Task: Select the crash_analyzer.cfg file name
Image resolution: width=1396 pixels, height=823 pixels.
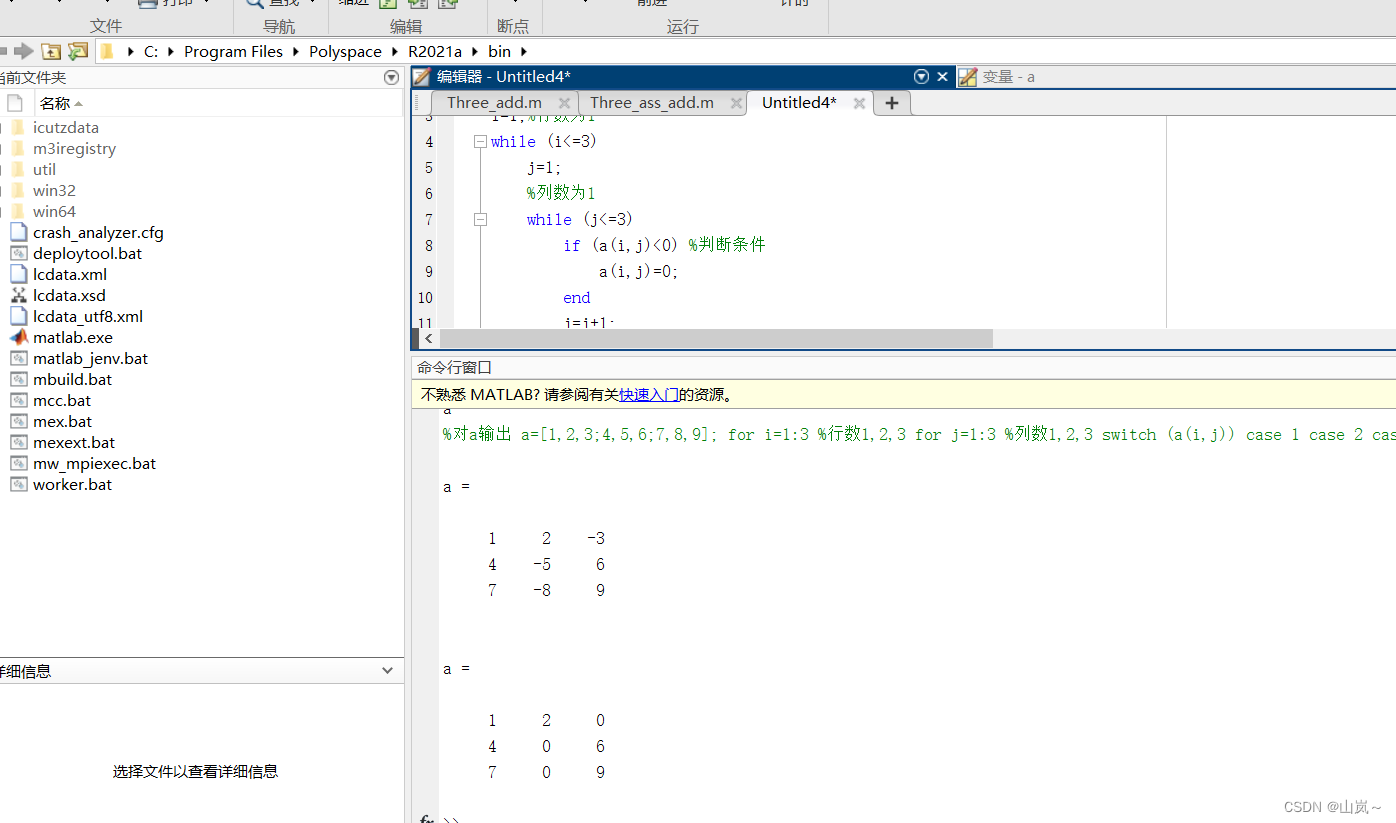Action: pyautogui.click(x=98, y=232)
